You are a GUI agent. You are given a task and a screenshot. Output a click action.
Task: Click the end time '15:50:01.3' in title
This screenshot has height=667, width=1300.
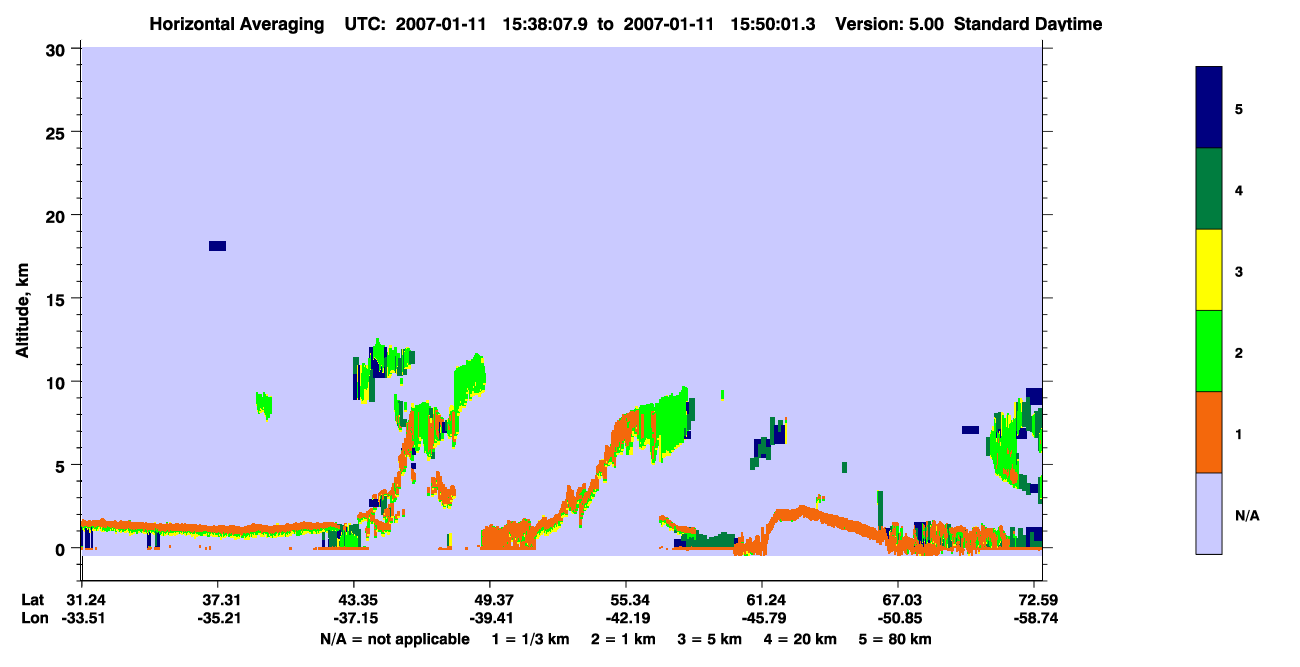point(774,23)
